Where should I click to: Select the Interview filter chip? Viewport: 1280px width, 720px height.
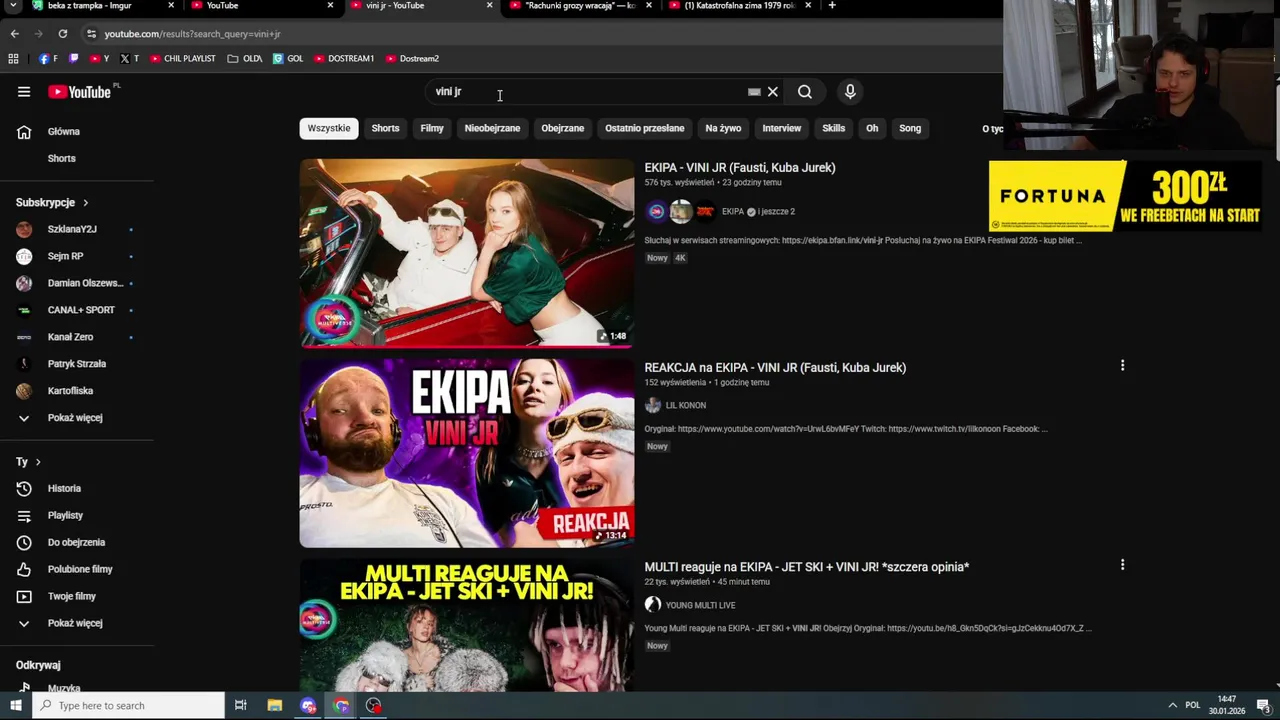point(781,128)
